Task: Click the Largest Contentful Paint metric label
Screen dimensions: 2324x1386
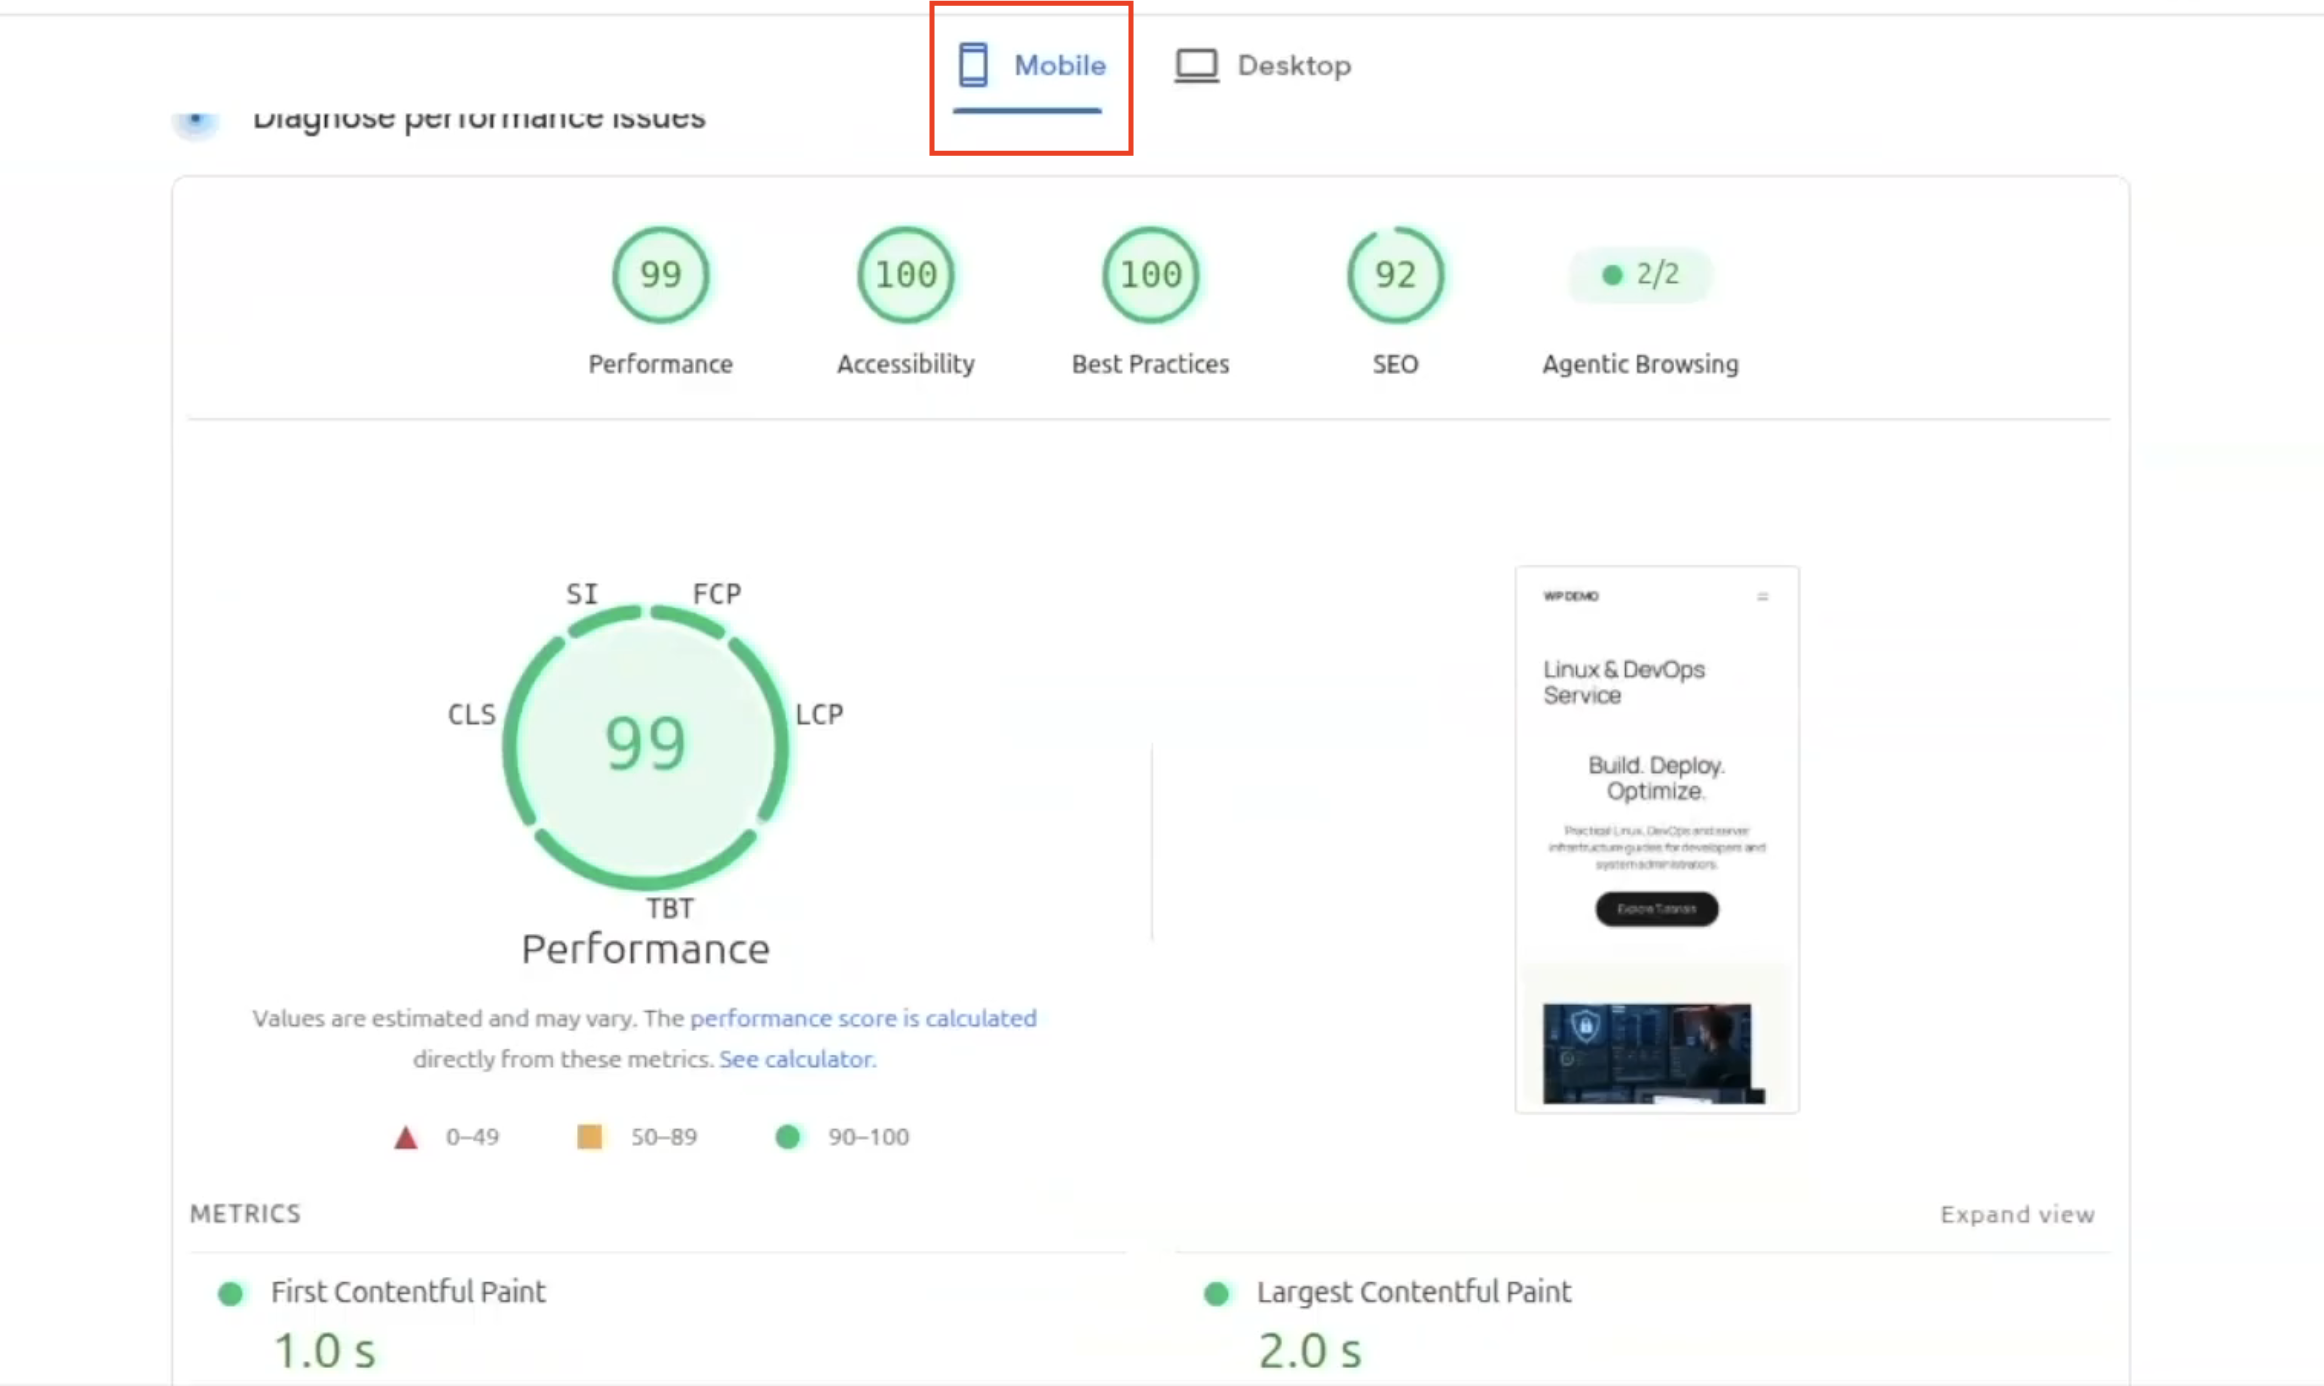Action: 1414,1292
